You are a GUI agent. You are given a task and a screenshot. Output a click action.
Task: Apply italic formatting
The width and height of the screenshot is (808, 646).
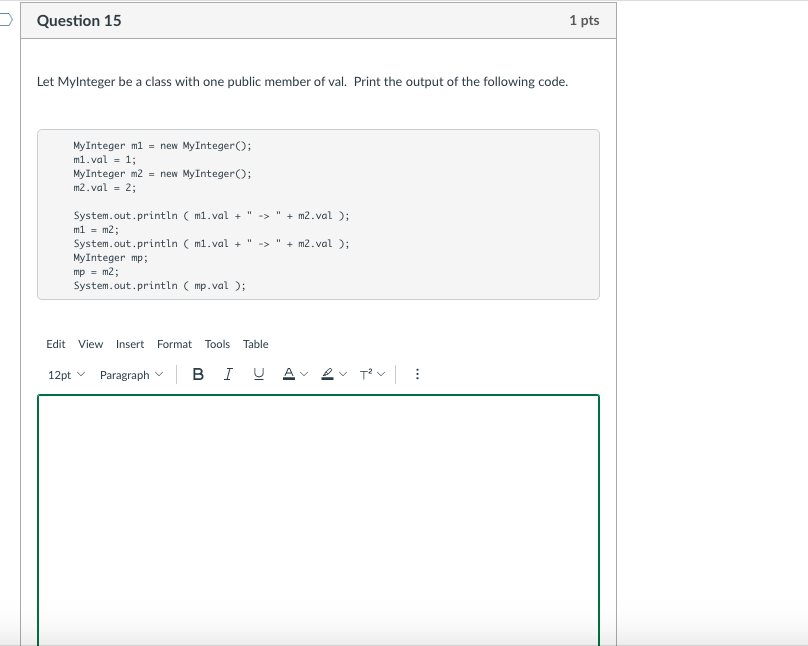coord(227,373)
